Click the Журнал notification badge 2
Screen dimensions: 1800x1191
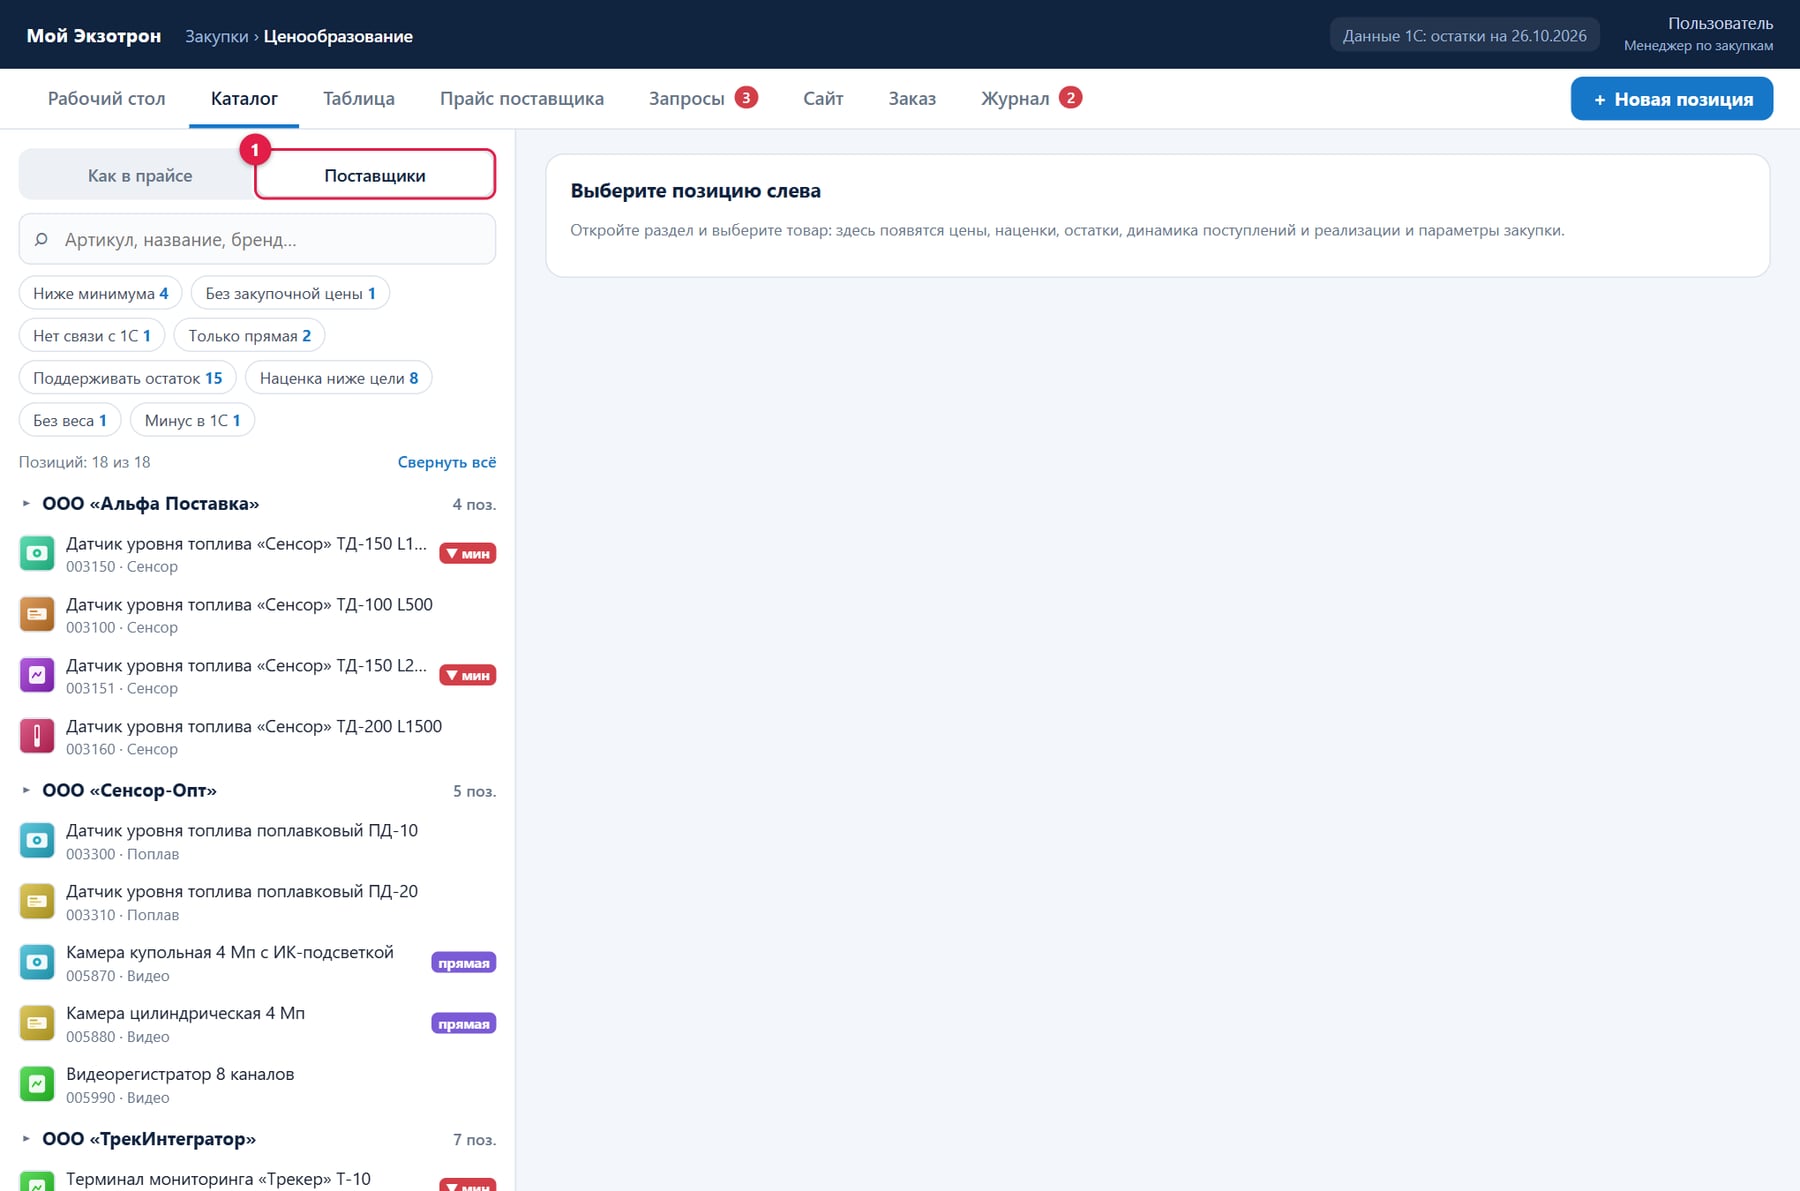1071,98
